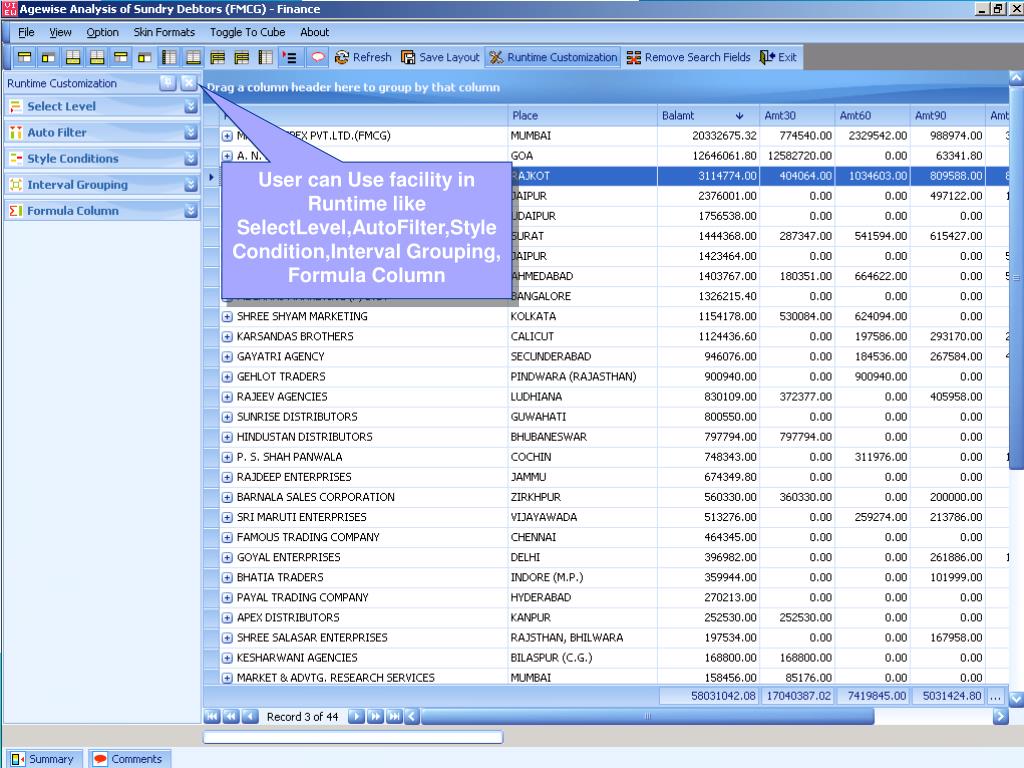Viewport: 1024px width, 768px height.
Task: Click the red-arrow indented list icon
Action: click(289, 57)
